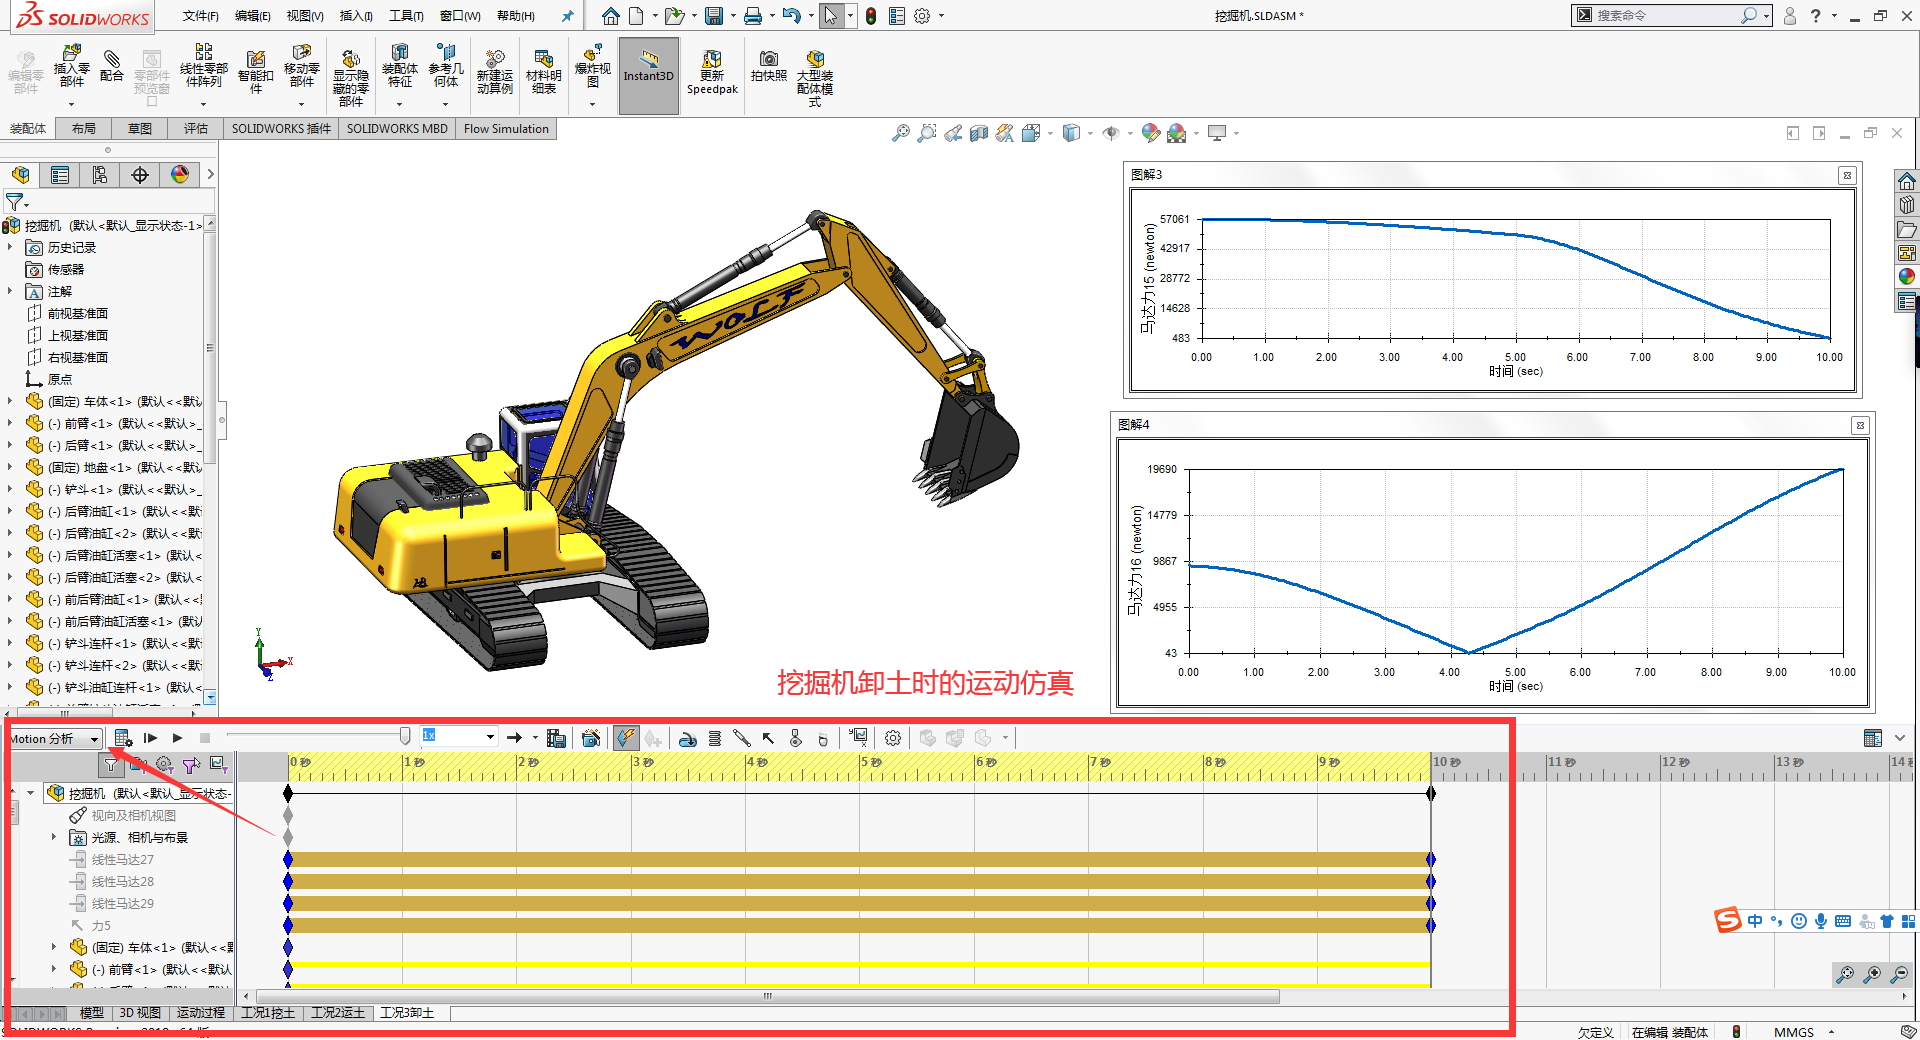Click the Save Animation filmstrip icon
Image resolution: width=1920 pixels, height=1040 pixels.
coord(557,738)
